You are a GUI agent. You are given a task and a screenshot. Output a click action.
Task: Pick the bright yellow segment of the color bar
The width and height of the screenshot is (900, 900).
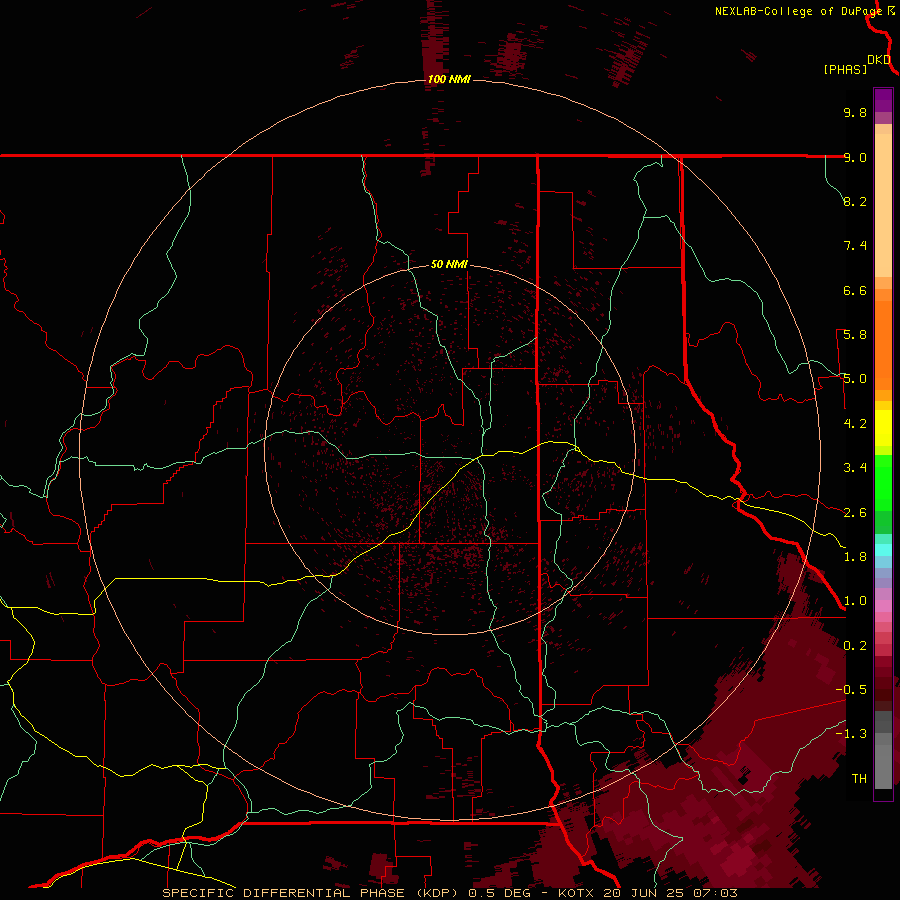tap(883, 428)
